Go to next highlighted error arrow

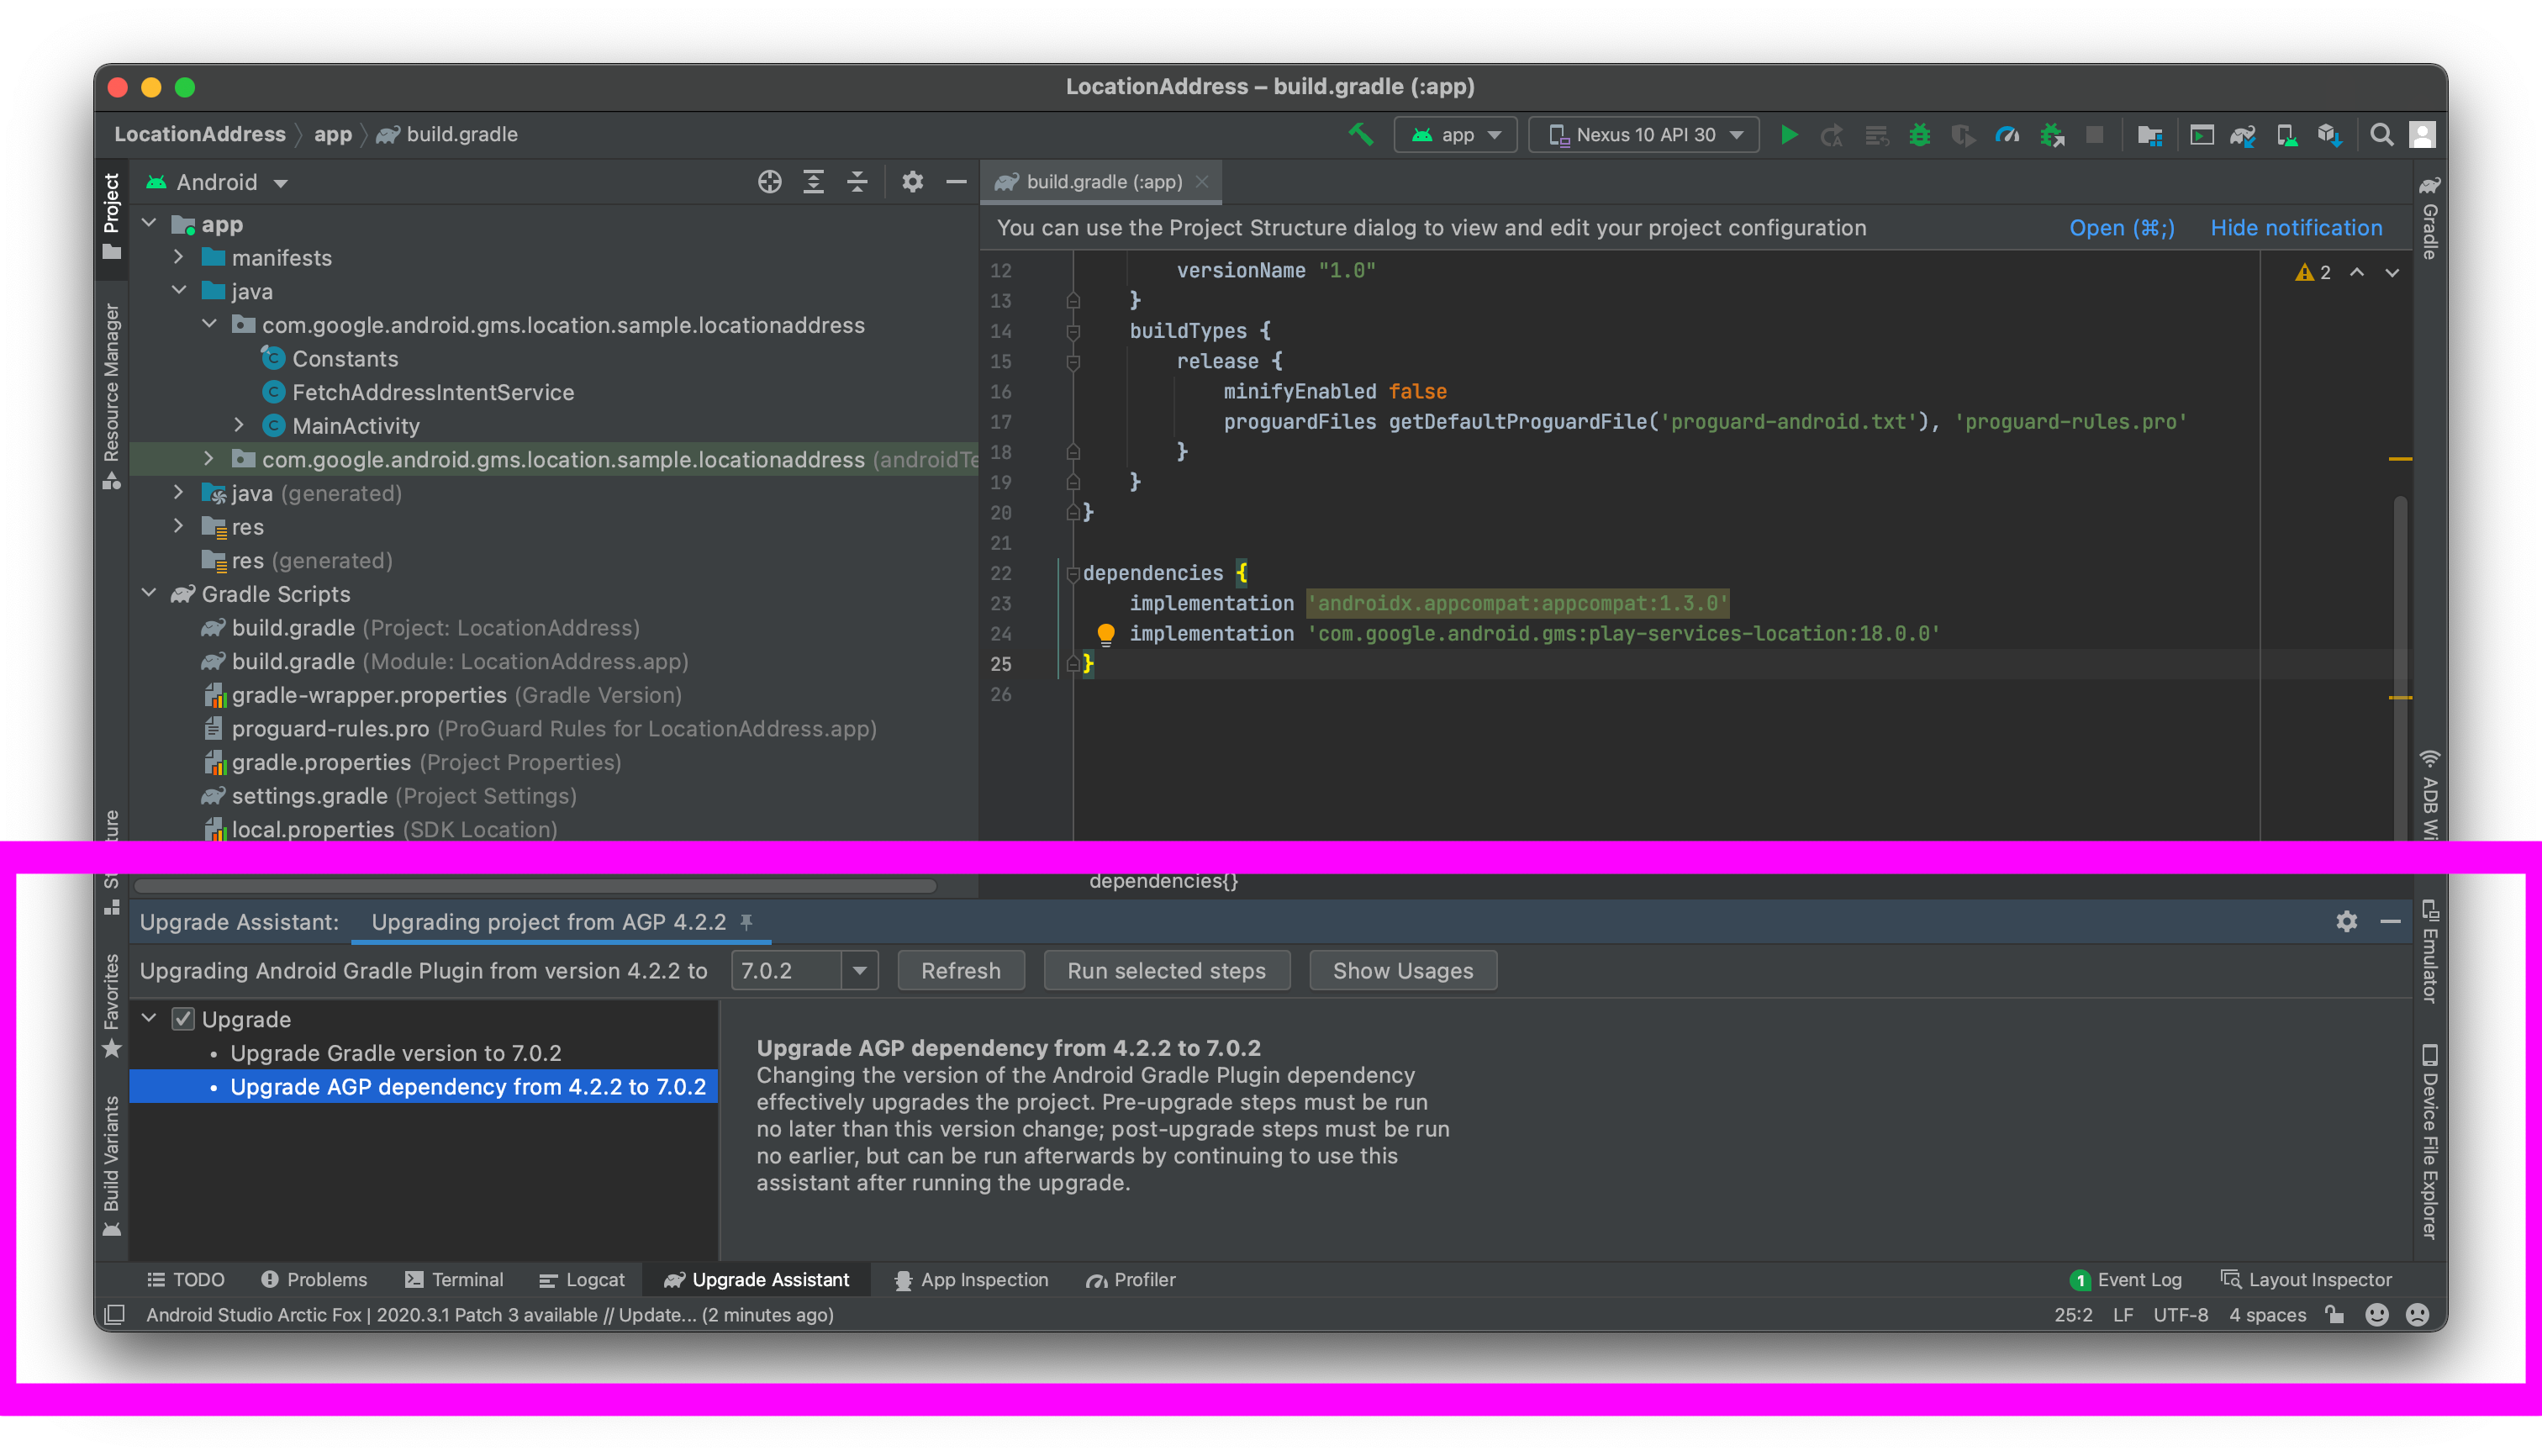coord(2392,272)
